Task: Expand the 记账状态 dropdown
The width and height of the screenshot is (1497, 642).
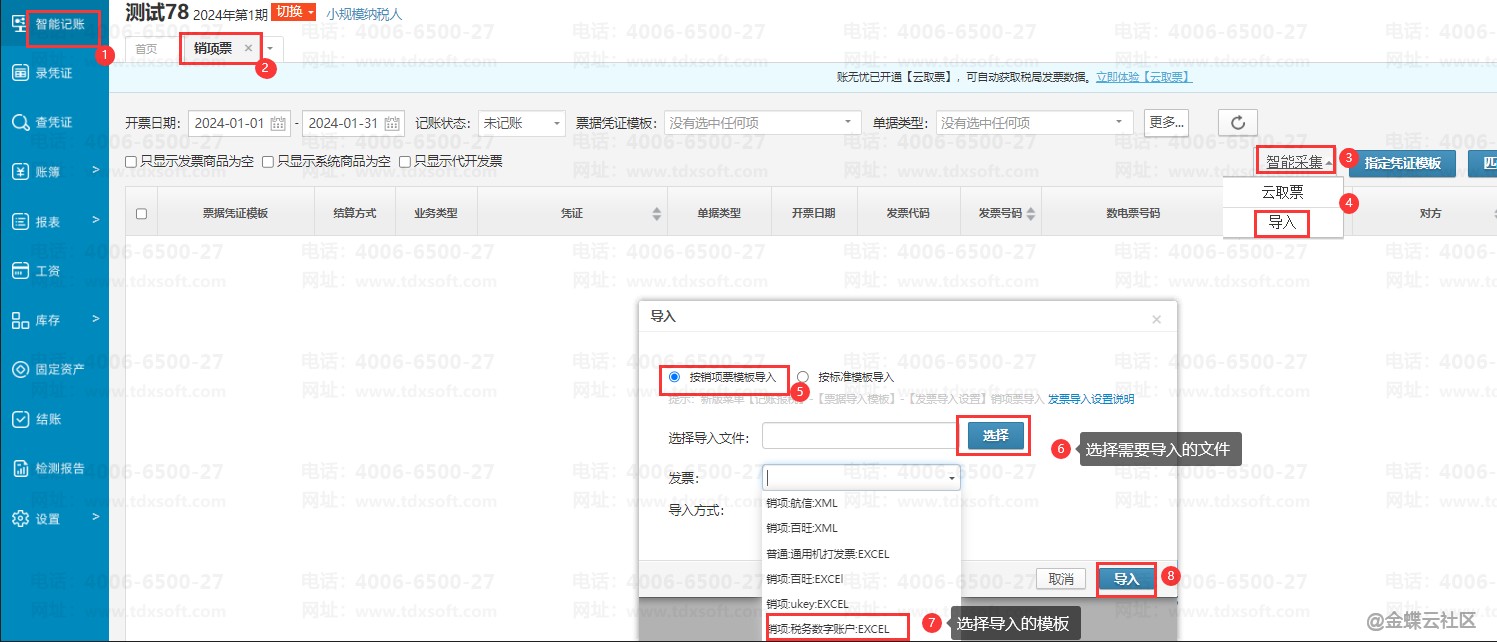Action: click(x=521, y=123)
